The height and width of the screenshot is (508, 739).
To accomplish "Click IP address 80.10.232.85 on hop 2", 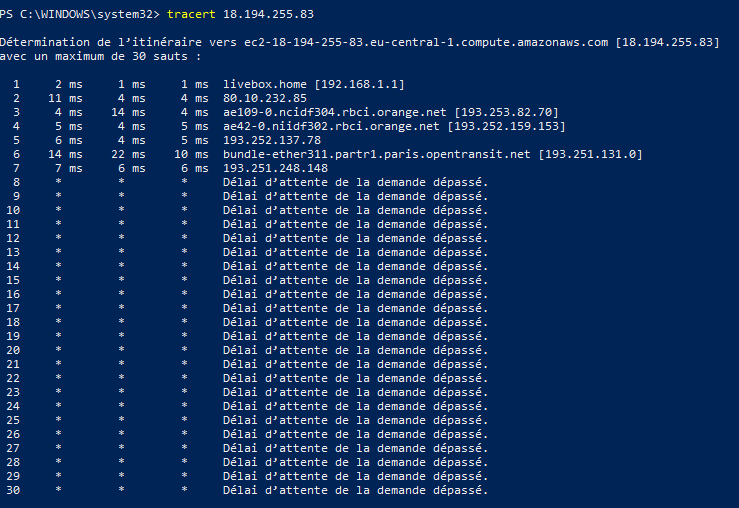I will [266, 98].
